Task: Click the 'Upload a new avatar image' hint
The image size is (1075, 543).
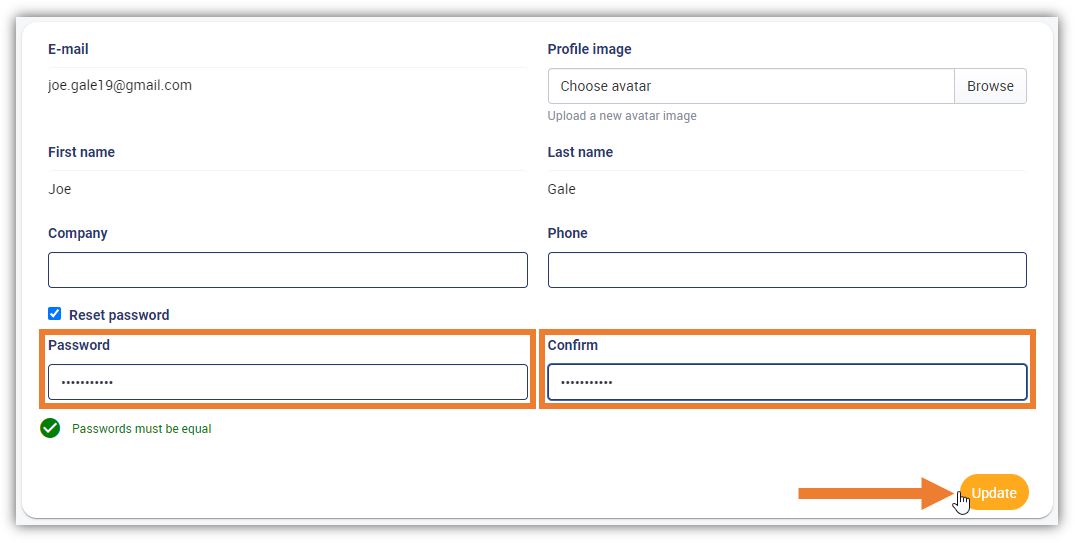Action: (622, 116)
